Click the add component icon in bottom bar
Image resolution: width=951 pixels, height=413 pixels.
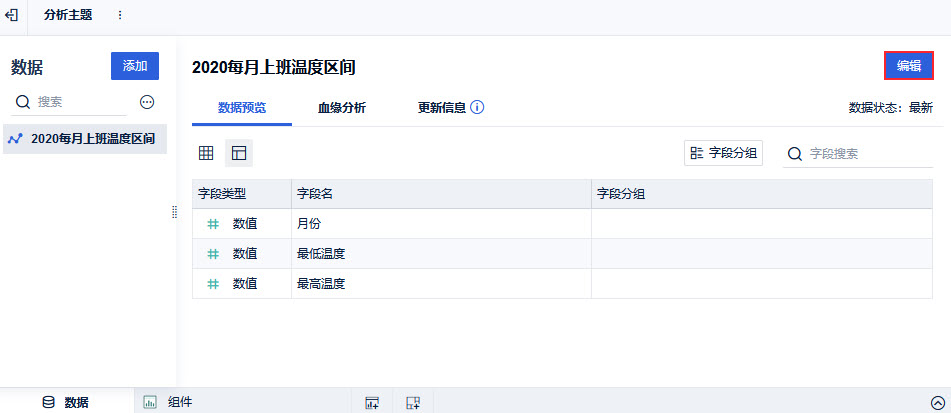(x=372, y=402)
